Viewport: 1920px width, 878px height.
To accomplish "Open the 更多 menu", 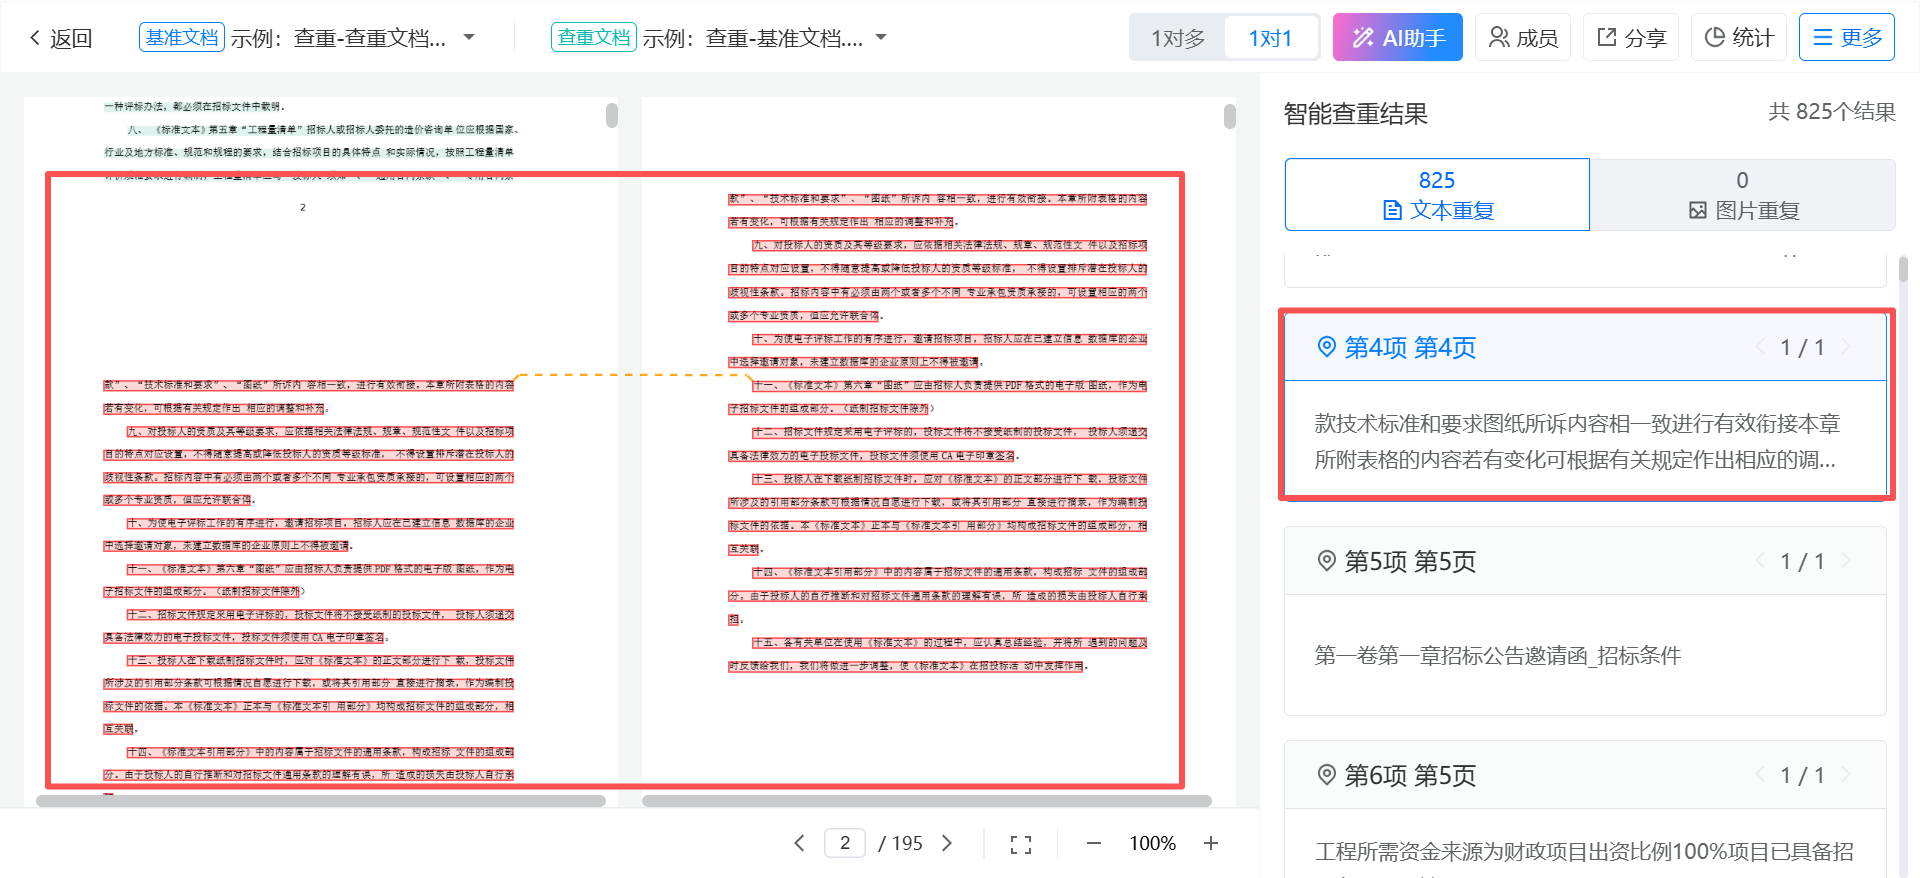I will (x=1847, y=37).
